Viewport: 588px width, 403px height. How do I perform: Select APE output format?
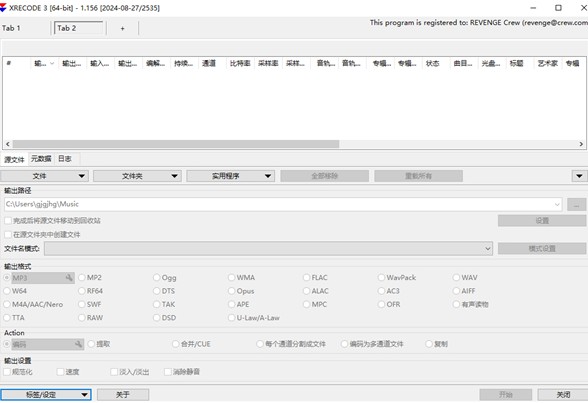click(239, 304)
